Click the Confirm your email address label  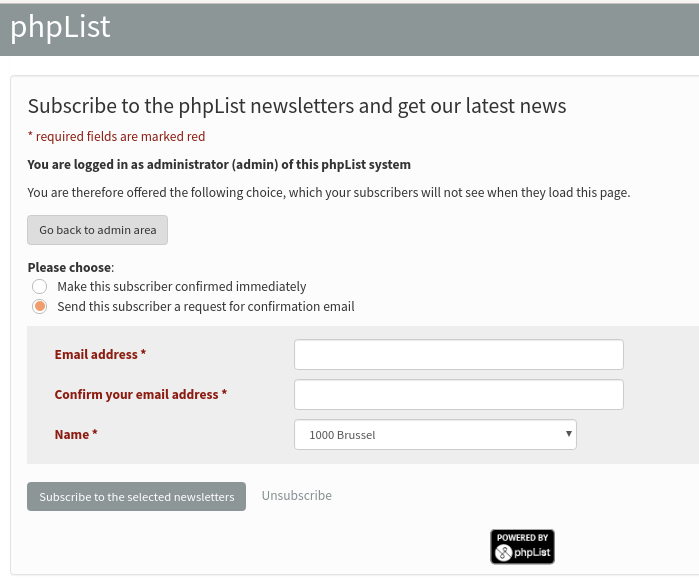pos(141,394)
